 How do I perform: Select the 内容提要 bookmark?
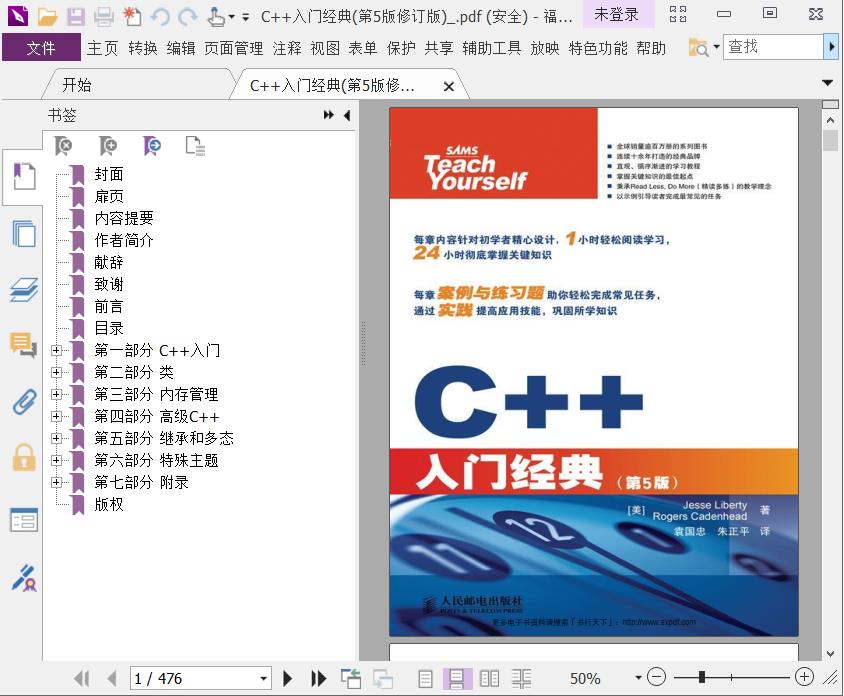[x=124, y=218]
